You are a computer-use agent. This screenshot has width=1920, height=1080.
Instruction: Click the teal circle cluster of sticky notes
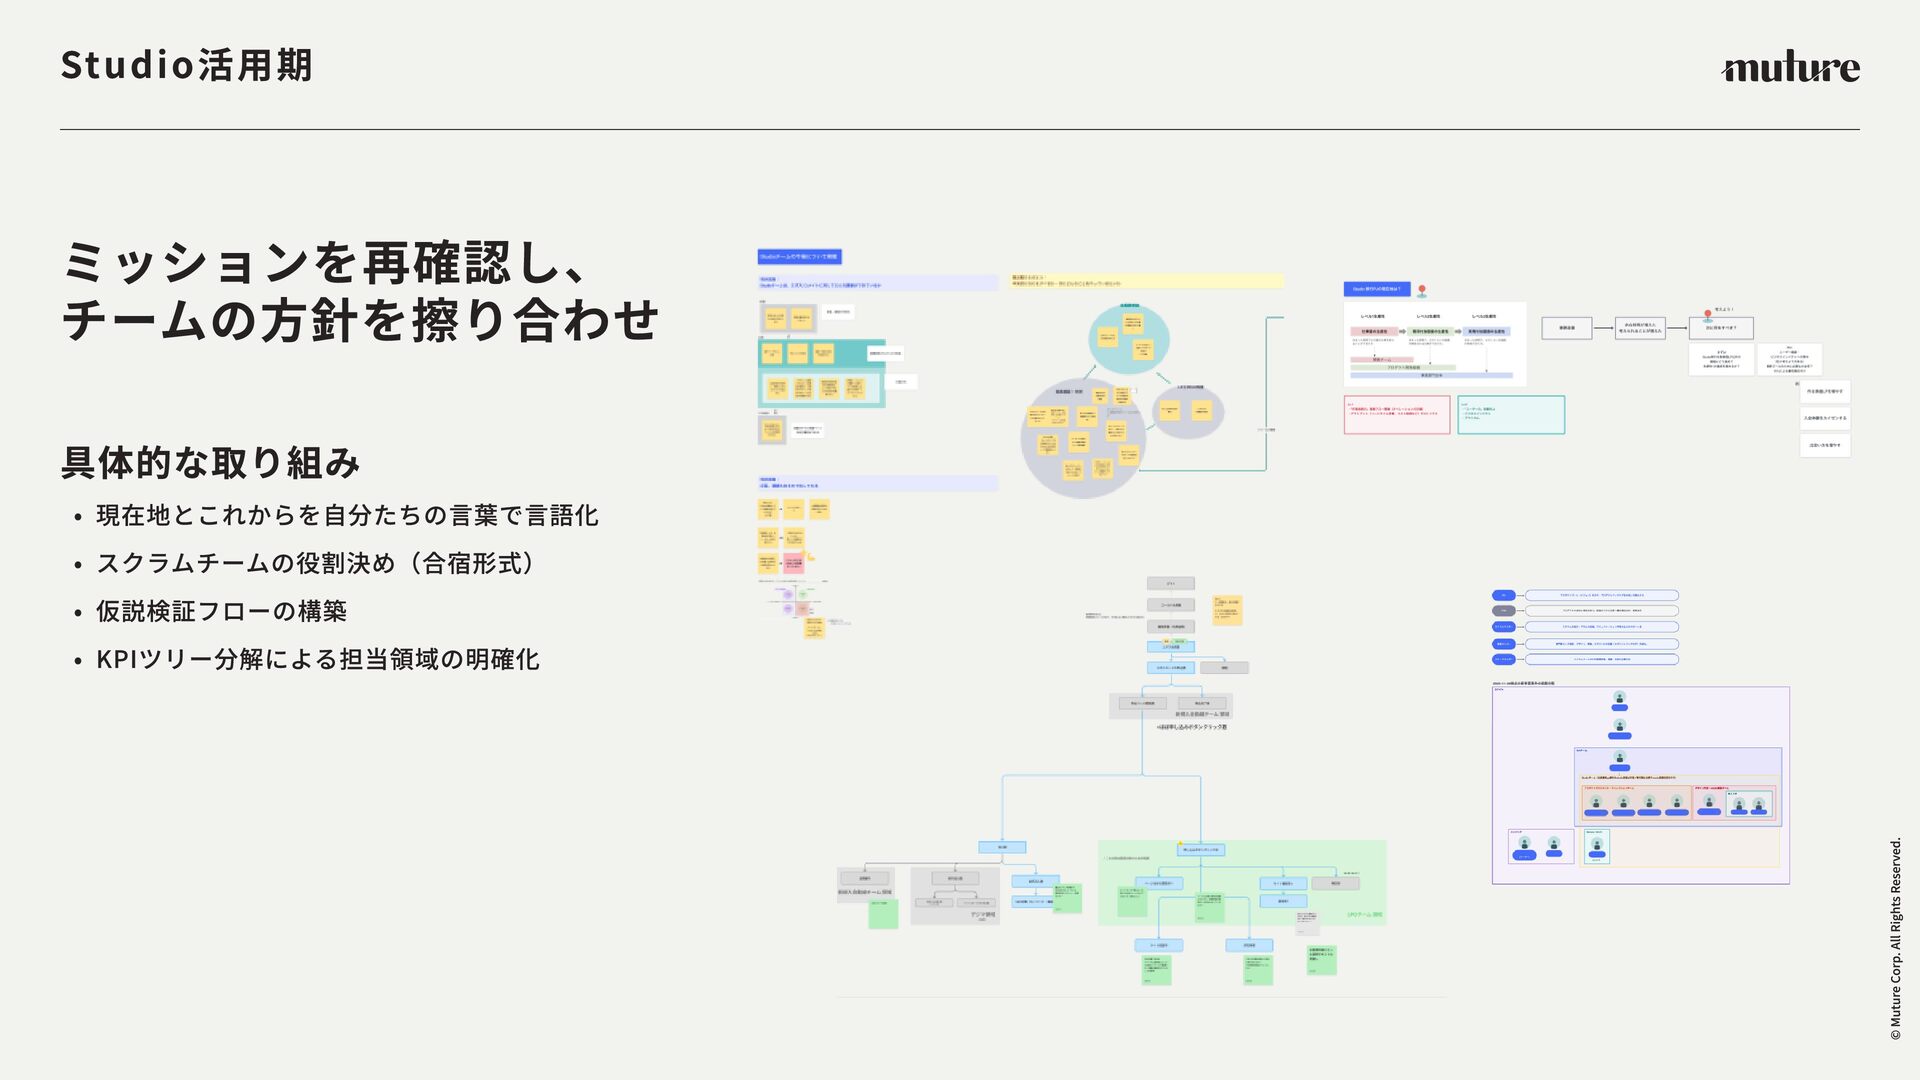[x=1129, y=340]
